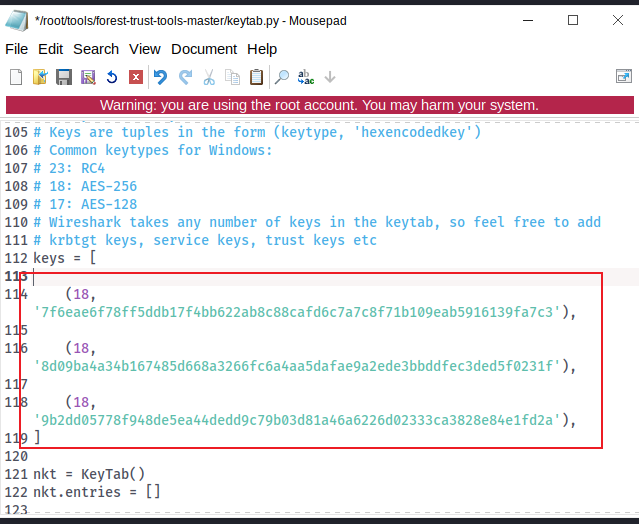Screen dimensions: 639x524
Task: Open Find and Replace icon
Action: point(306,77)
